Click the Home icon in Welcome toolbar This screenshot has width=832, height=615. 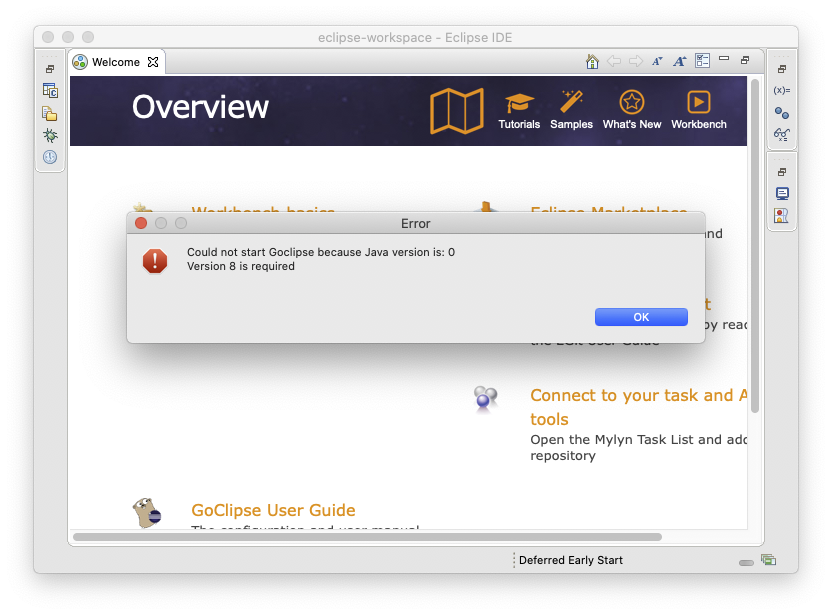pos(592,61)
